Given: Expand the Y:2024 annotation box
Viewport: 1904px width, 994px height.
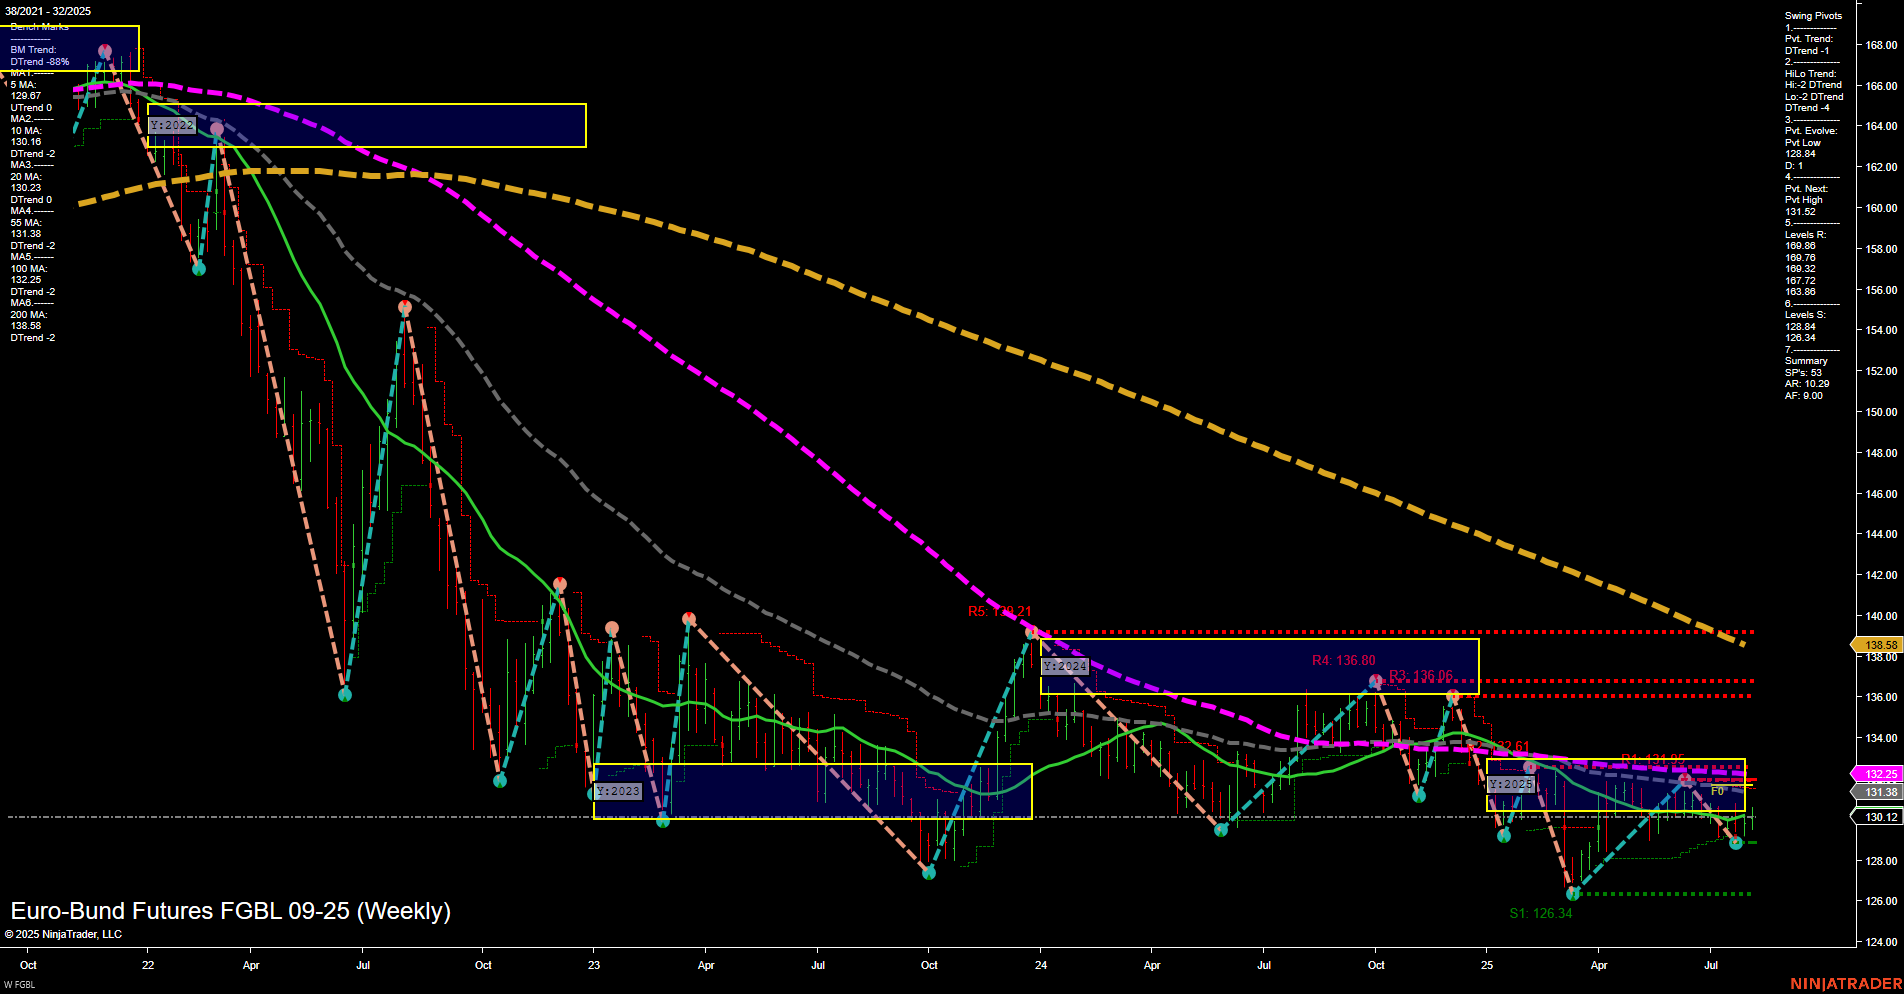Looking at the screenshot, I should (1066, 665).
